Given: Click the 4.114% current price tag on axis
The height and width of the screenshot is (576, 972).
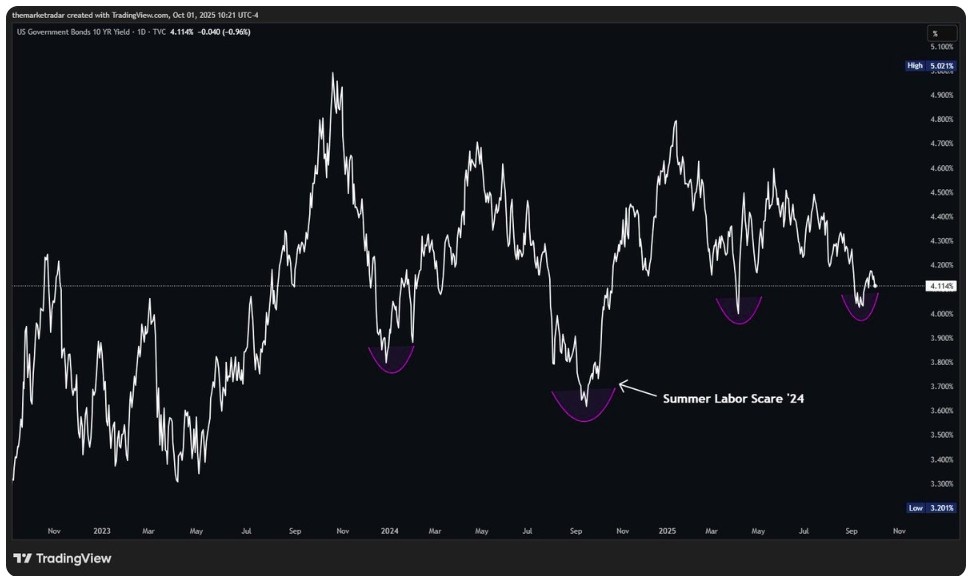Looking at the screenshot, I should (941, 286).
